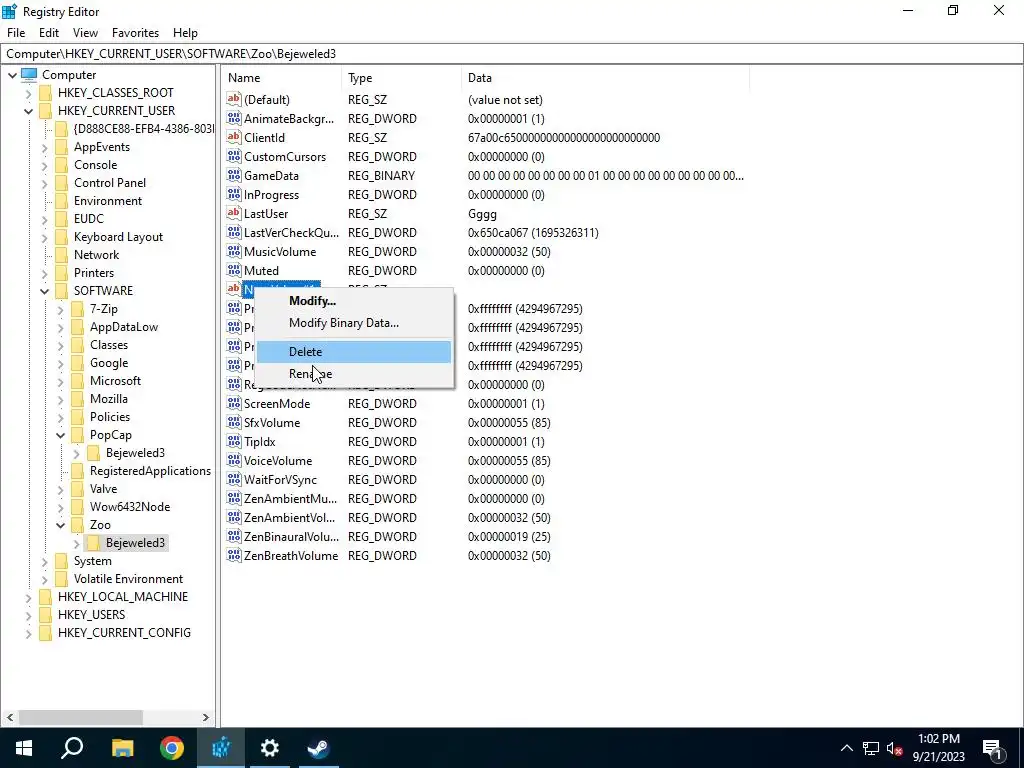Viewport: 1024px width, 768px height.
Task: Click the DWORD icon beside TipIdx
Action: 234,441
